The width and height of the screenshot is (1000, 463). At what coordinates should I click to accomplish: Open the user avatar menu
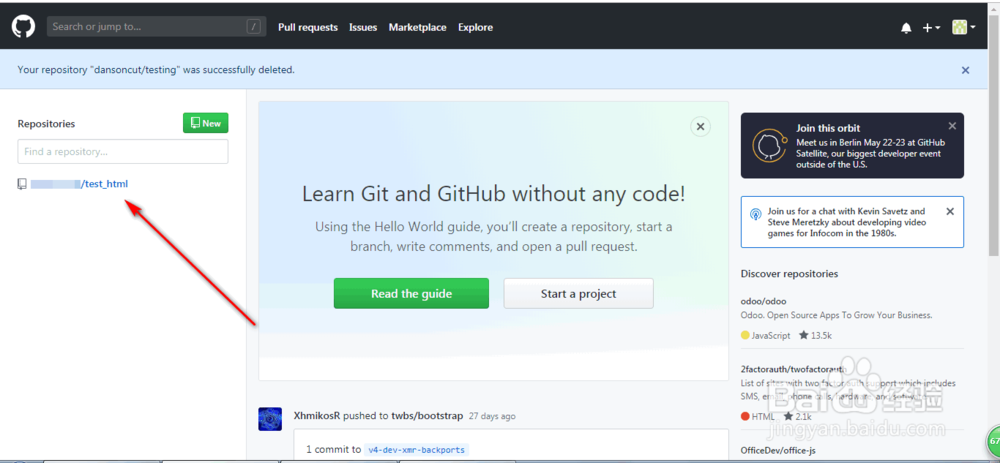click(x=963, y=27)
